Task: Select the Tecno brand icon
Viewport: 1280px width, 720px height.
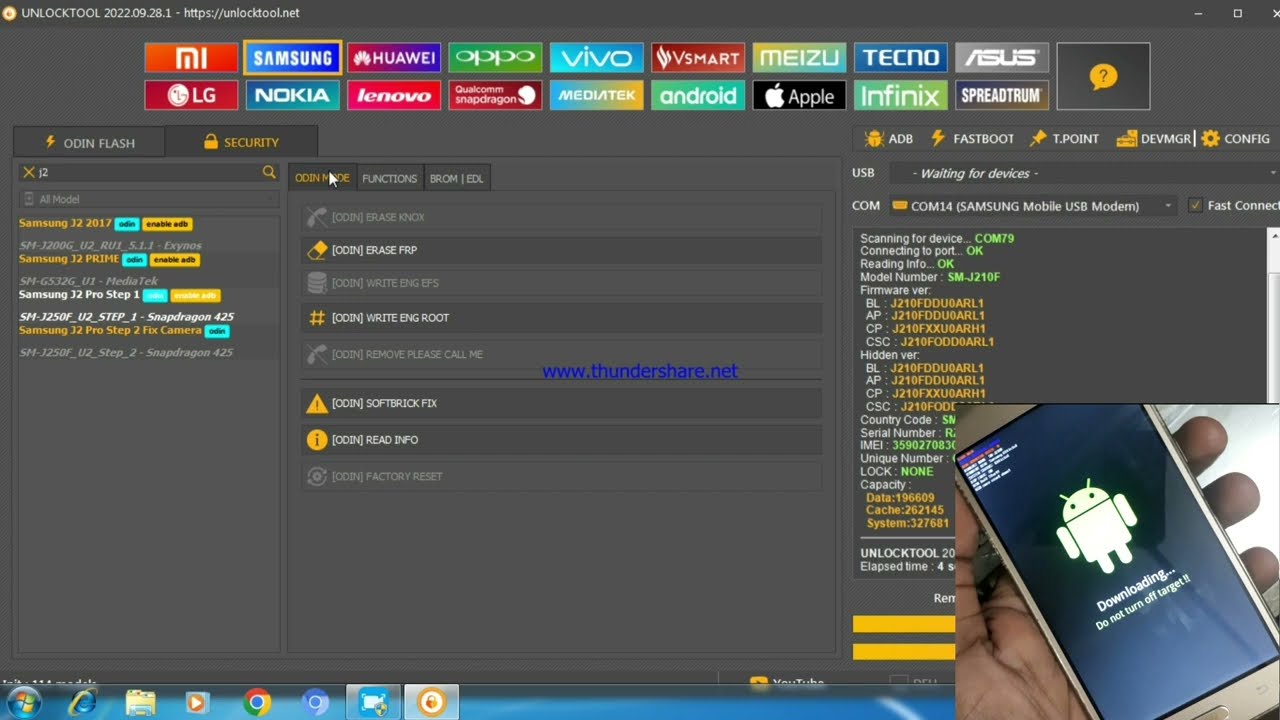Action: point(901,58)
